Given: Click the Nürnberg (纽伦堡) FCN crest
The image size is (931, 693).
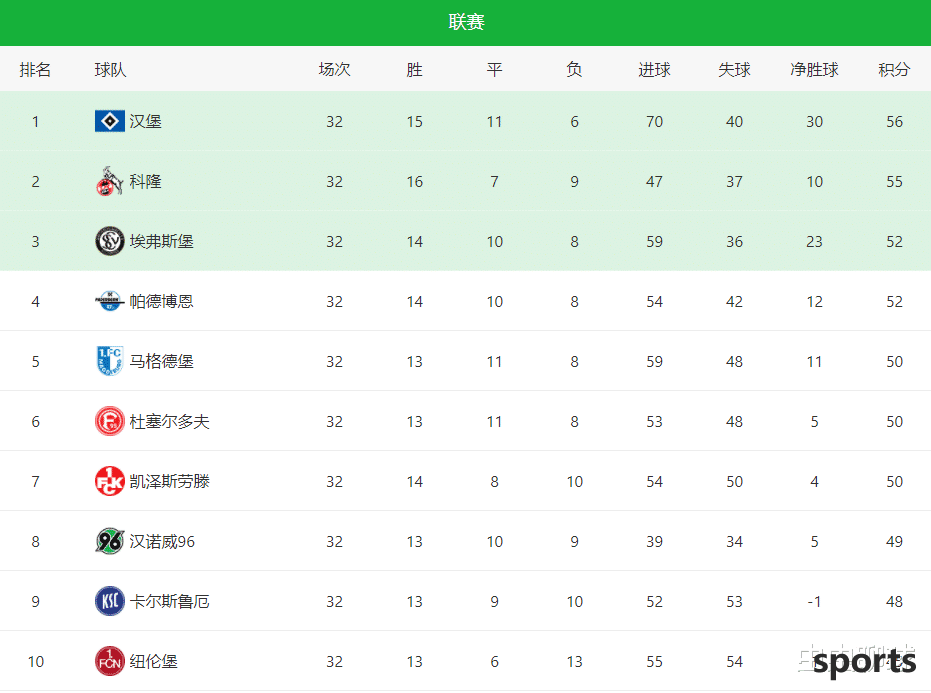Looking at the screenshot, I should 110,661.
